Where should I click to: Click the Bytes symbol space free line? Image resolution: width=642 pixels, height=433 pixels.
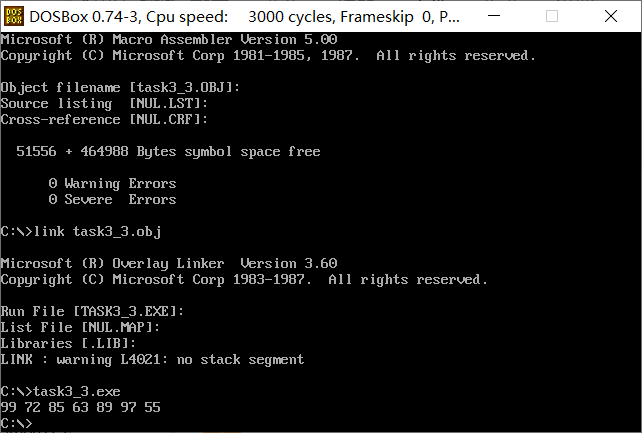tap(168, 152)
